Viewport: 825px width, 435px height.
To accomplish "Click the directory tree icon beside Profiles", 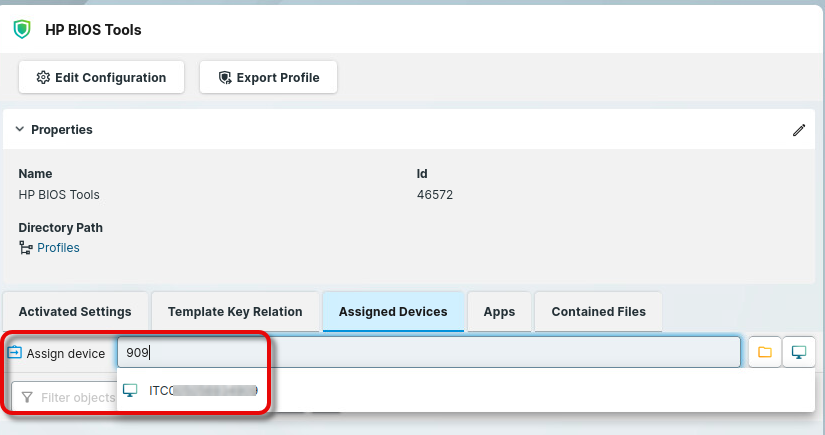I will [26, 248].
